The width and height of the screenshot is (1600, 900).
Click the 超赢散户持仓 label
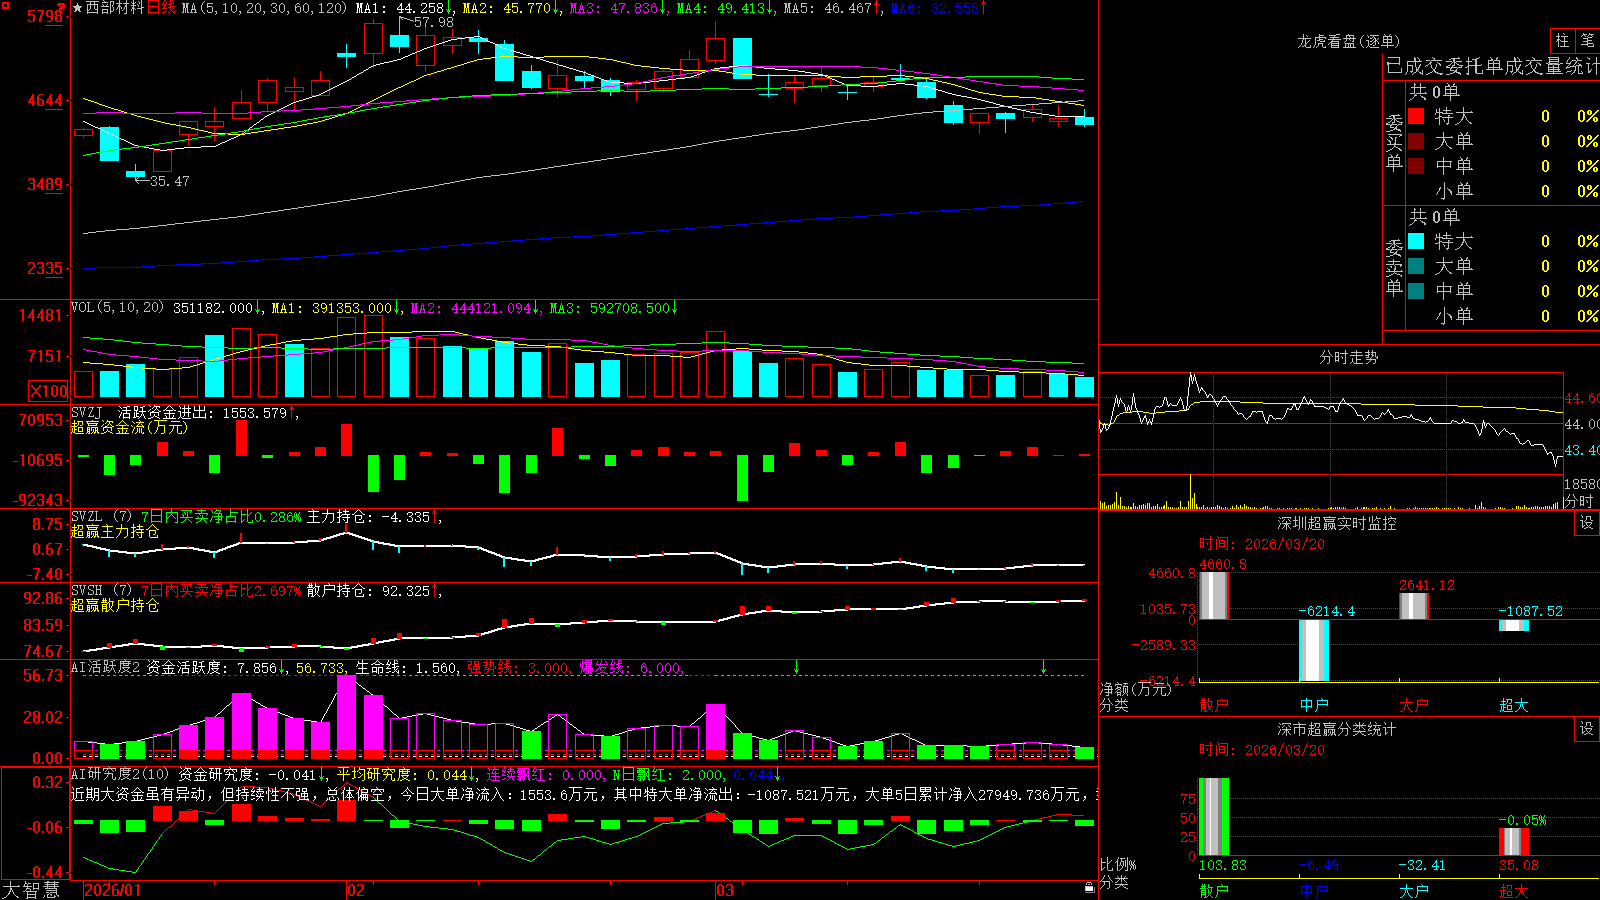(115, 605)
